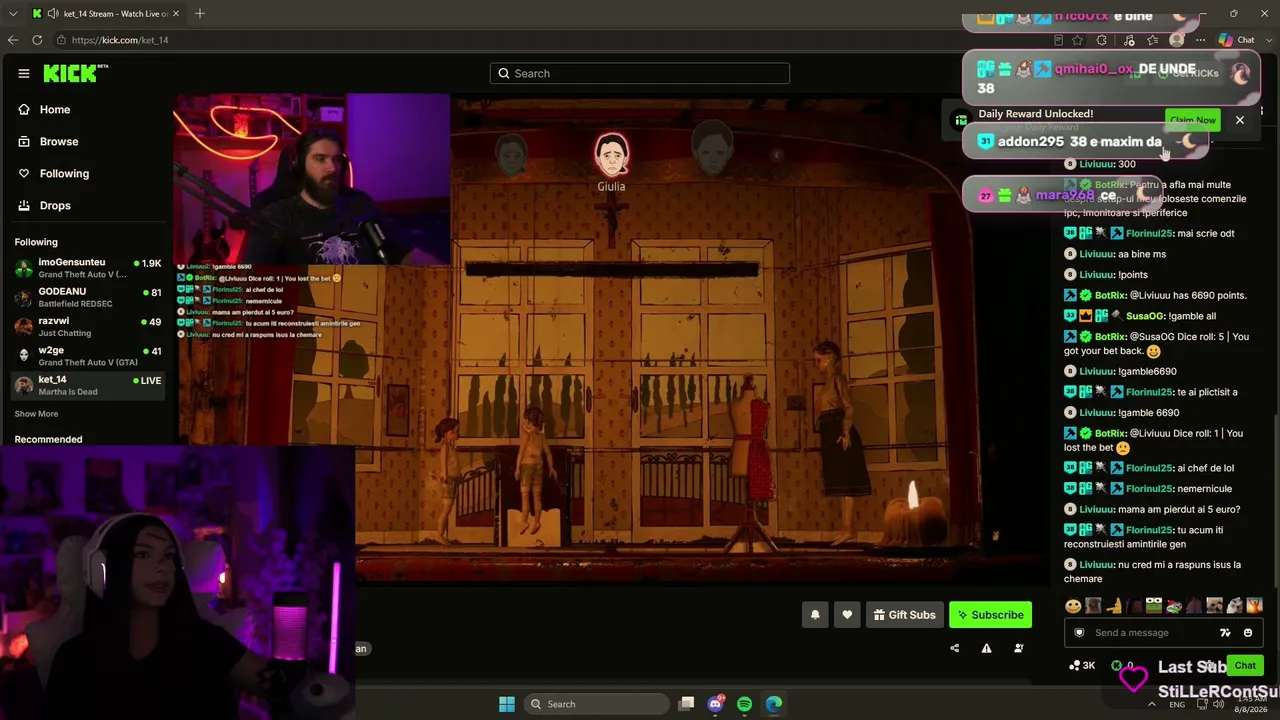This screenshot has height=720, width=1280.
Task: Open the browser profile avatar
Action: (1177, 40)
